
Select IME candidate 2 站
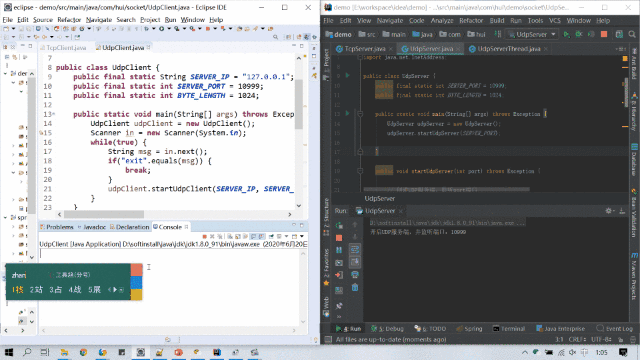(36, 290)
